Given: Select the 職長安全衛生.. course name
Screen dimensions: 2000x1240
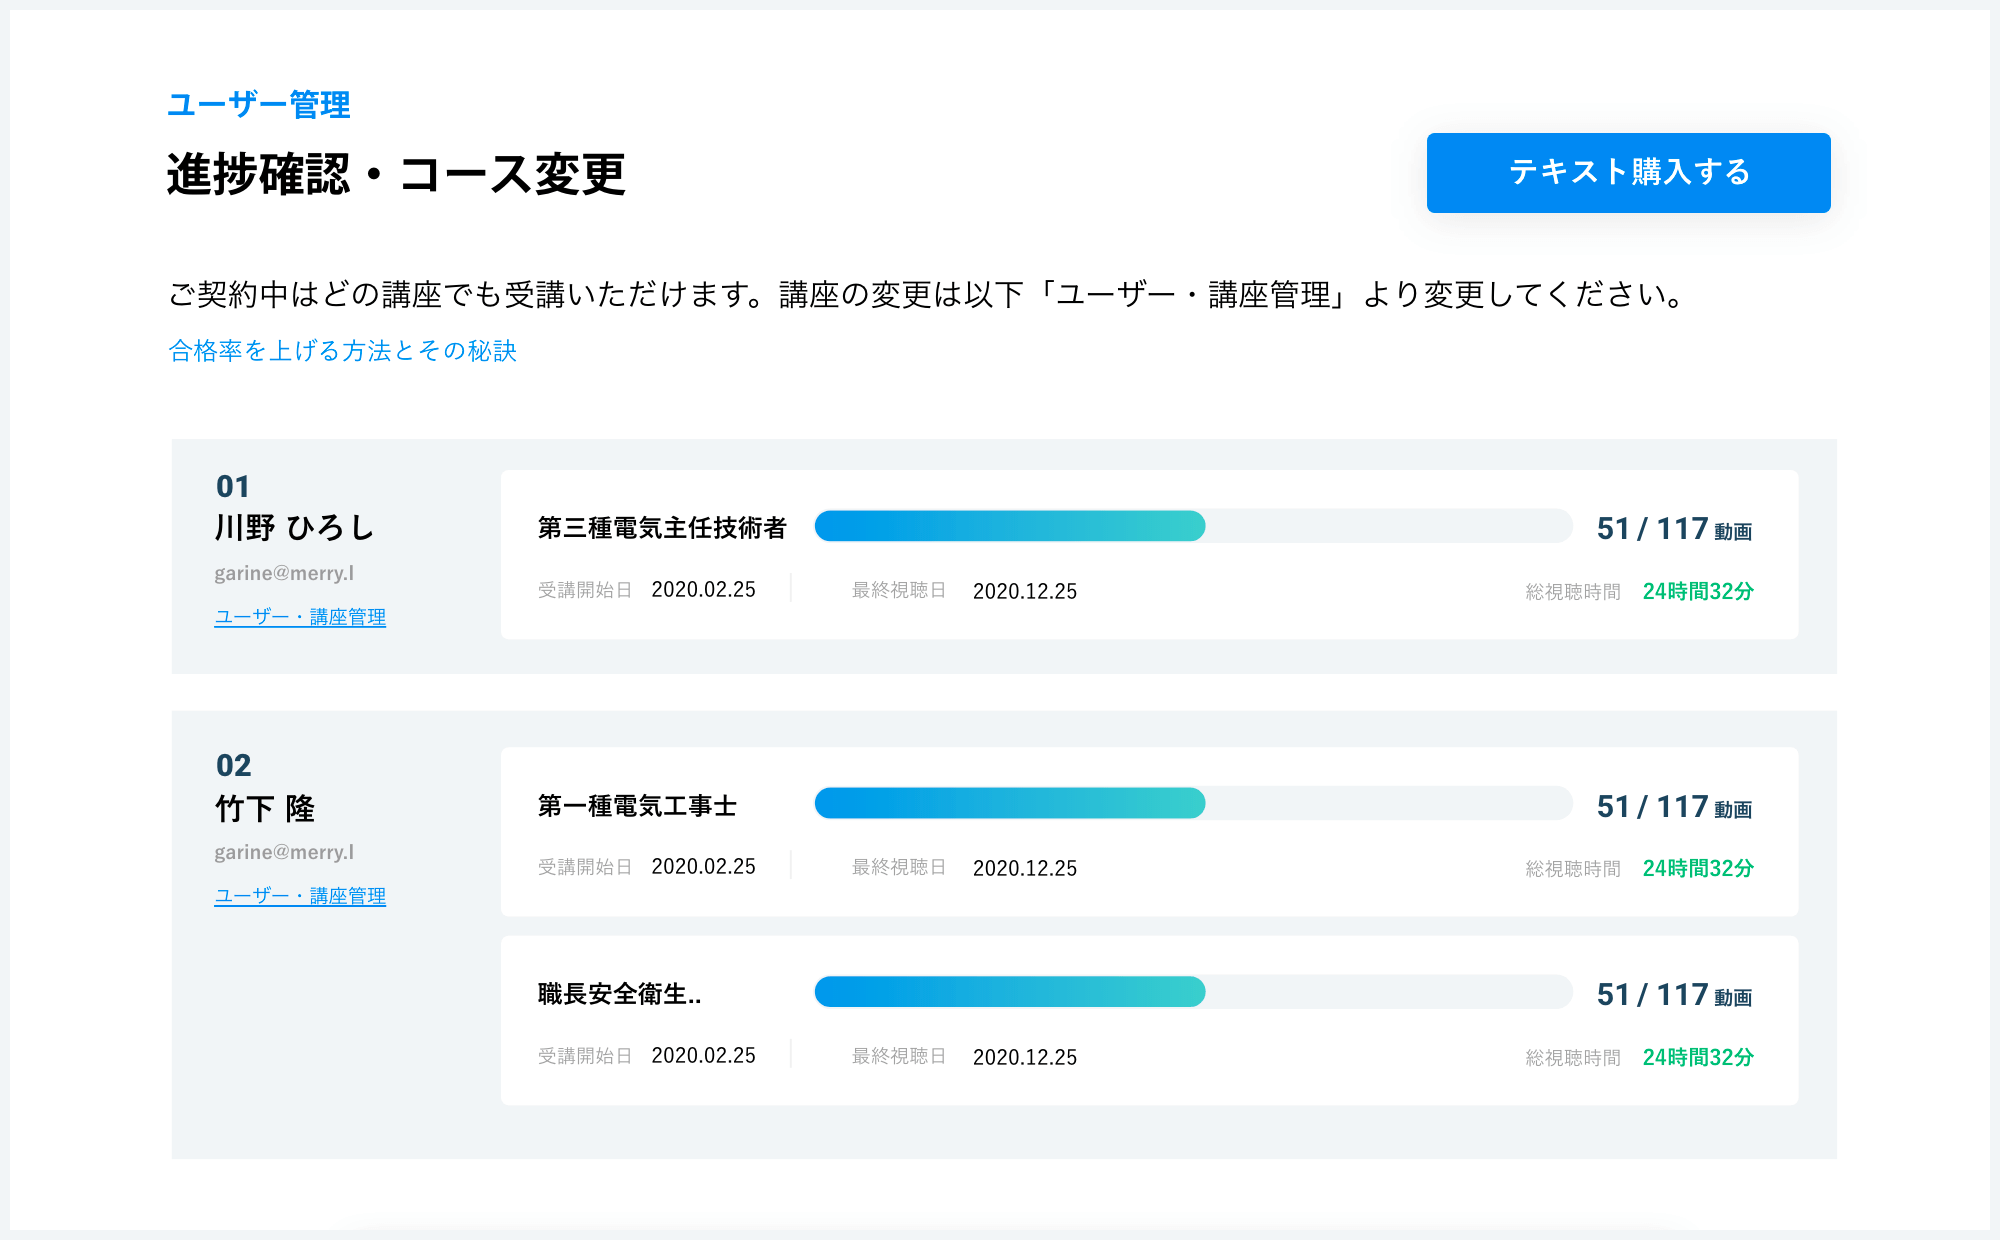Looking at the screenshot, I should point(619,994).
